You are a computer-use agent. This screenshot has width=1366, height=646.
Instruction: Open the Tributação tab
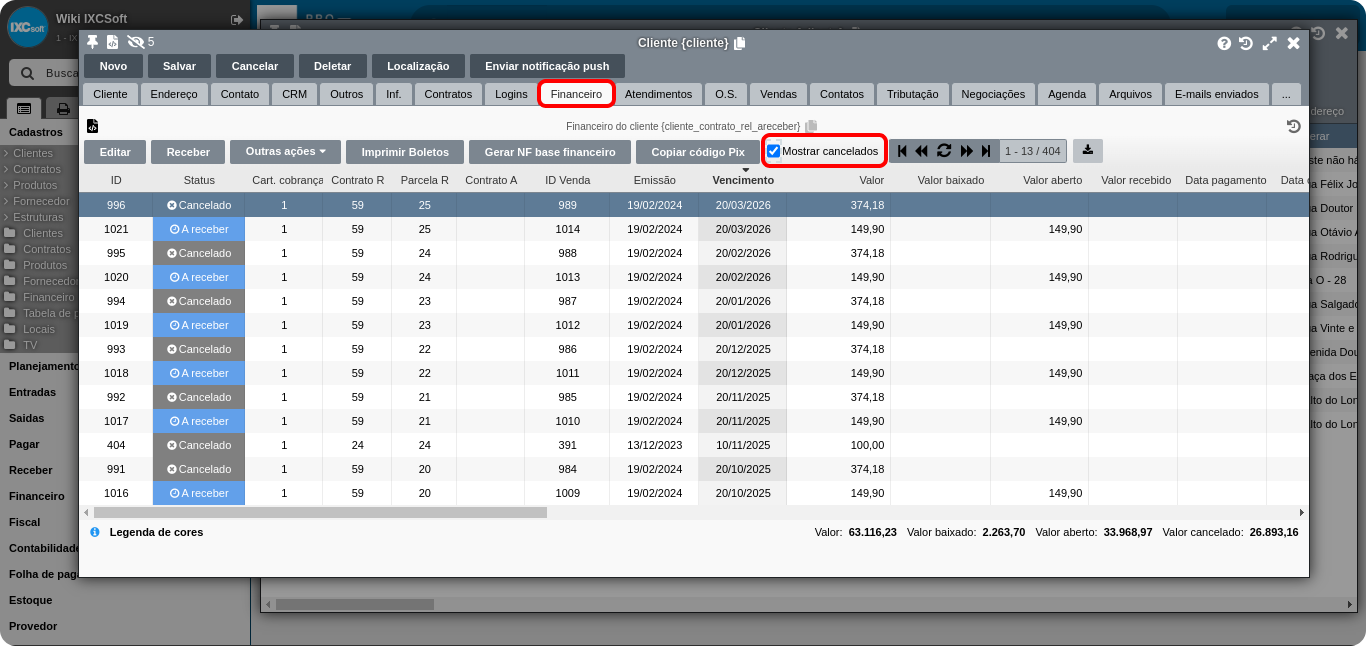click(x=913, y=94)
